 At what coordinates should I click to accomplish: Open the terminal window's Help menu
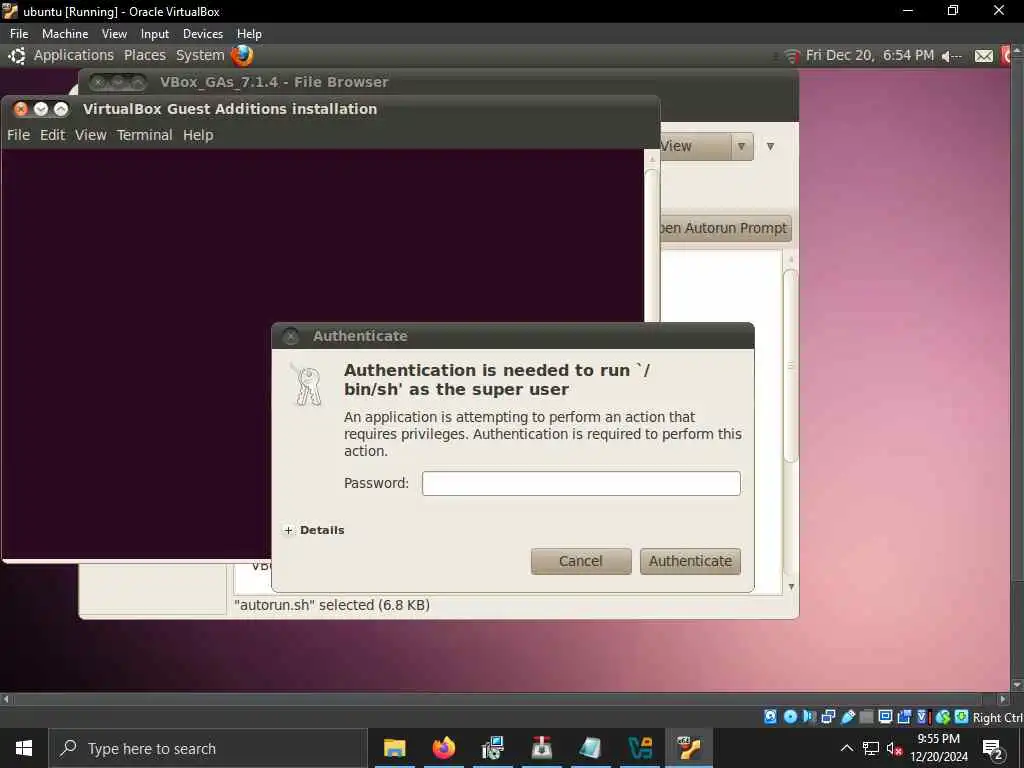198,135
